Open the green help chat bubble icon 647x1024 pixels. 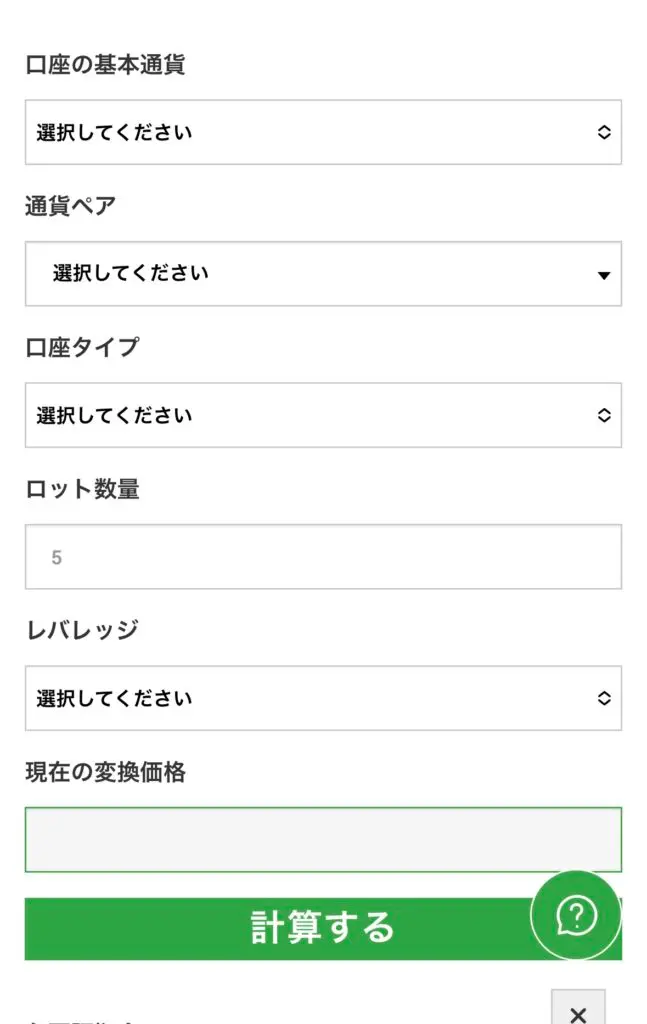pos(576,915)
